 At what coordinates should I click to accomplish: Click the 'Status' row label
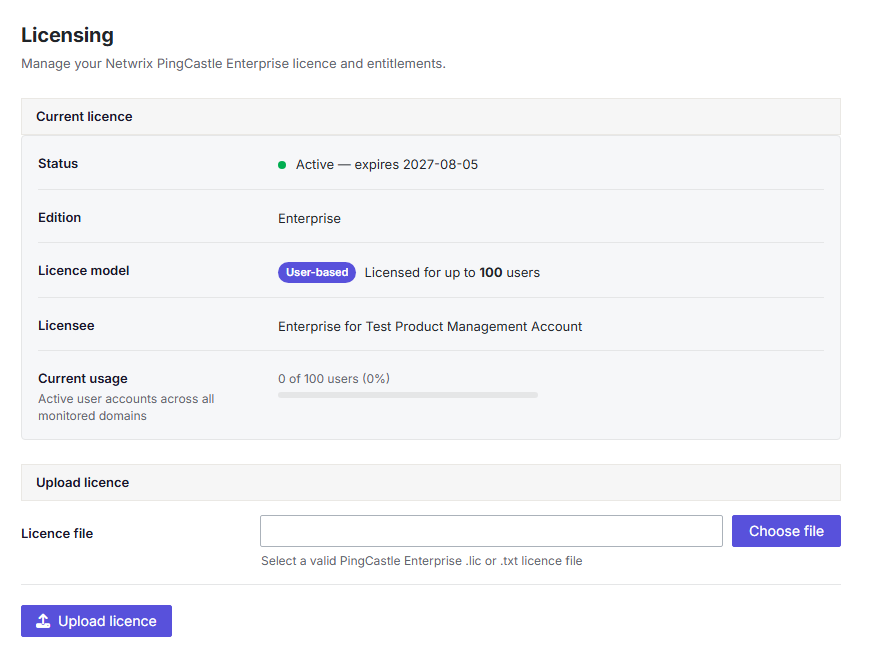[58, 163]
